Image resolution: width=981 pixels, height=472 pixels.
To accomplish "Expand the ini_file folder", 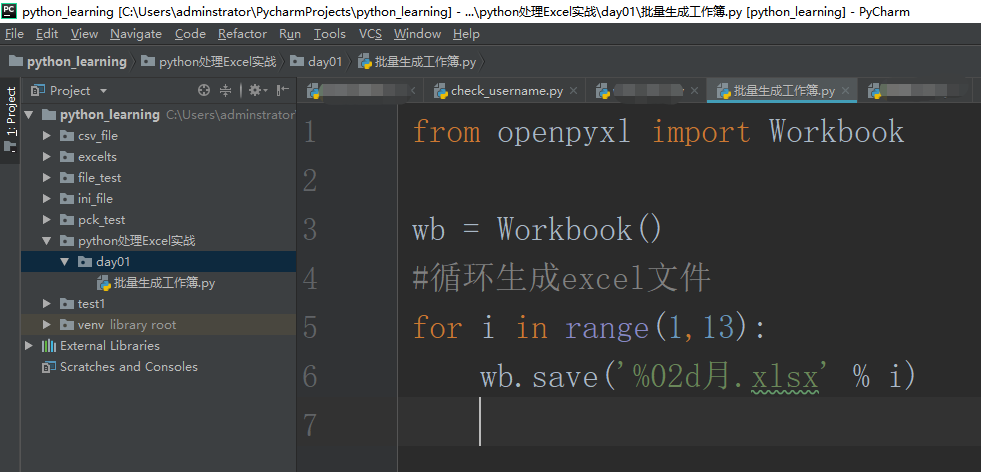I will point(46,198).
